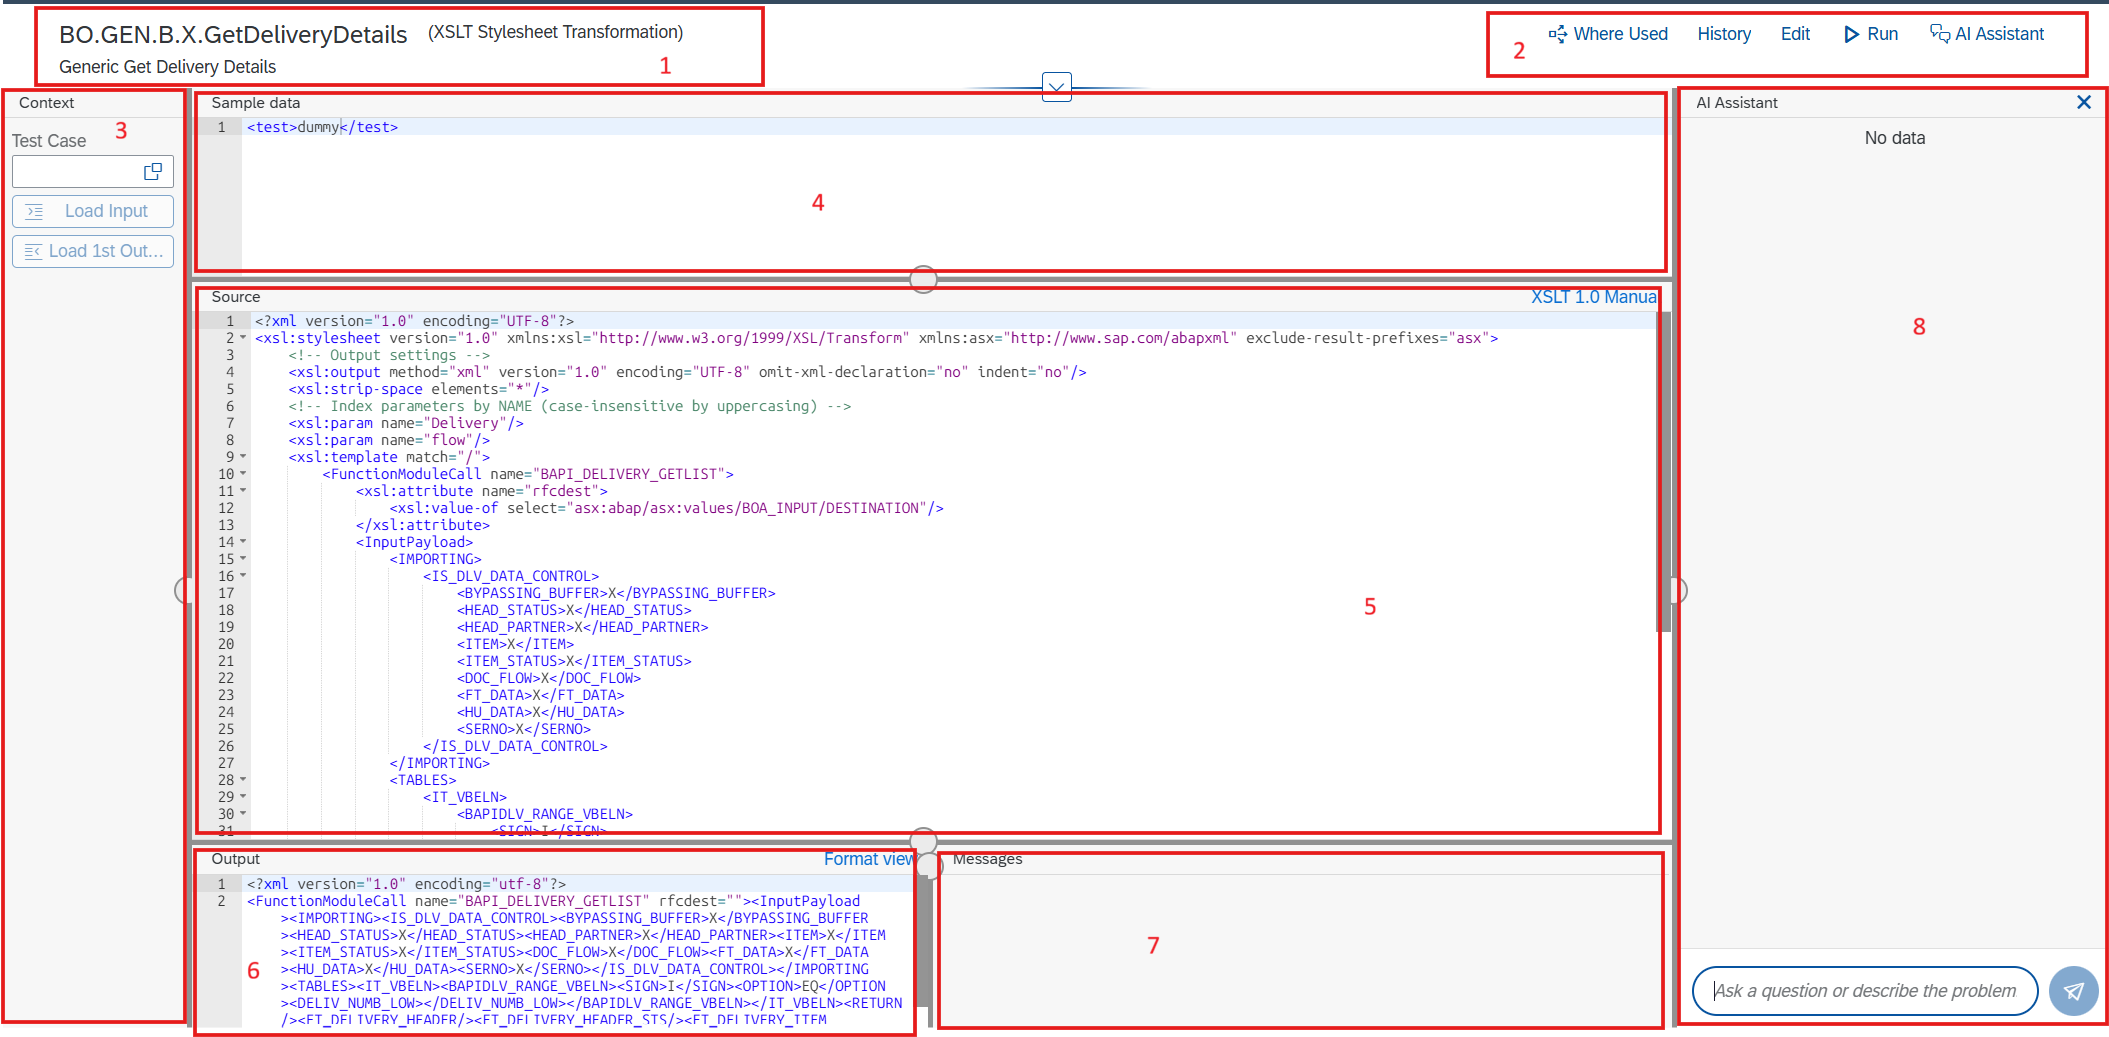The height and width of the screenshot is (1037, 2109).
Task: Run the XSLT transformation
Action: [x=1871, y=34]
